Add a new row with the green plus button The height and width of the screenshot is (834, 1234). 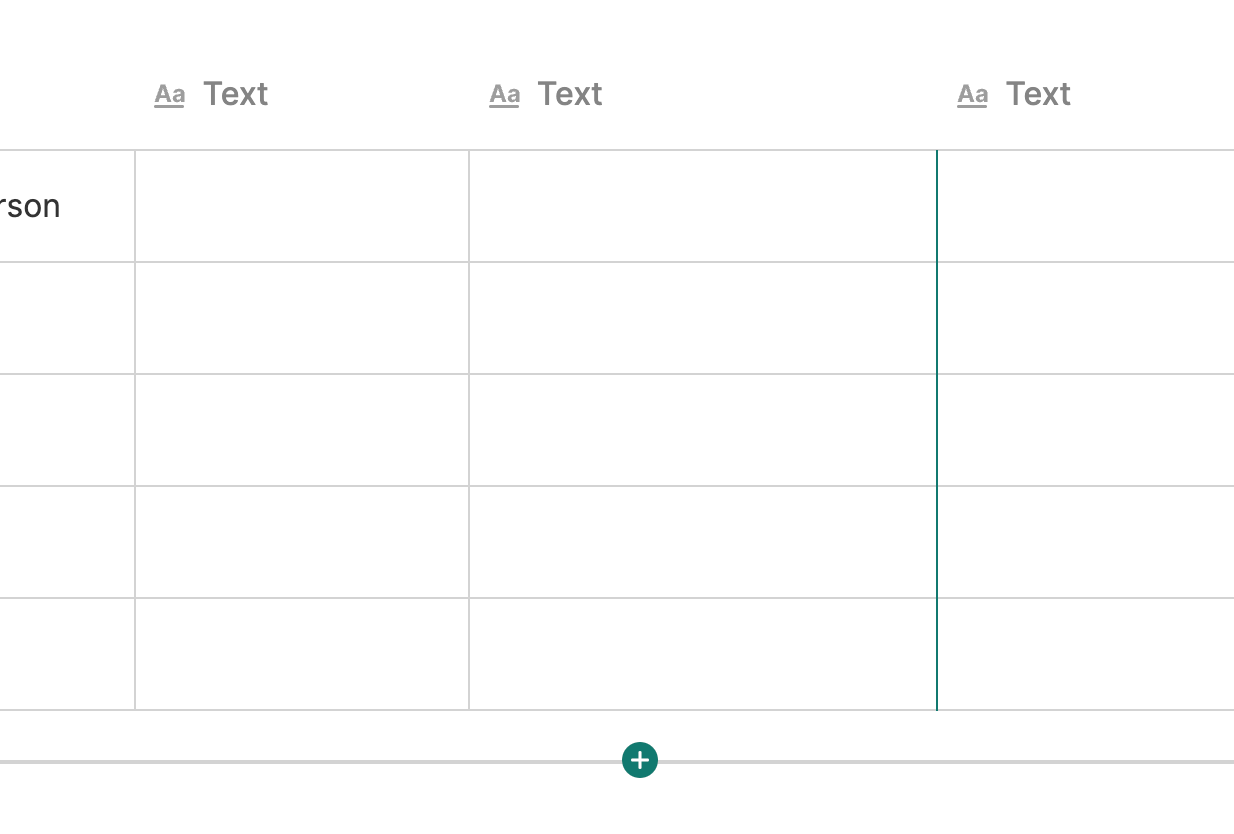point(640,760)
